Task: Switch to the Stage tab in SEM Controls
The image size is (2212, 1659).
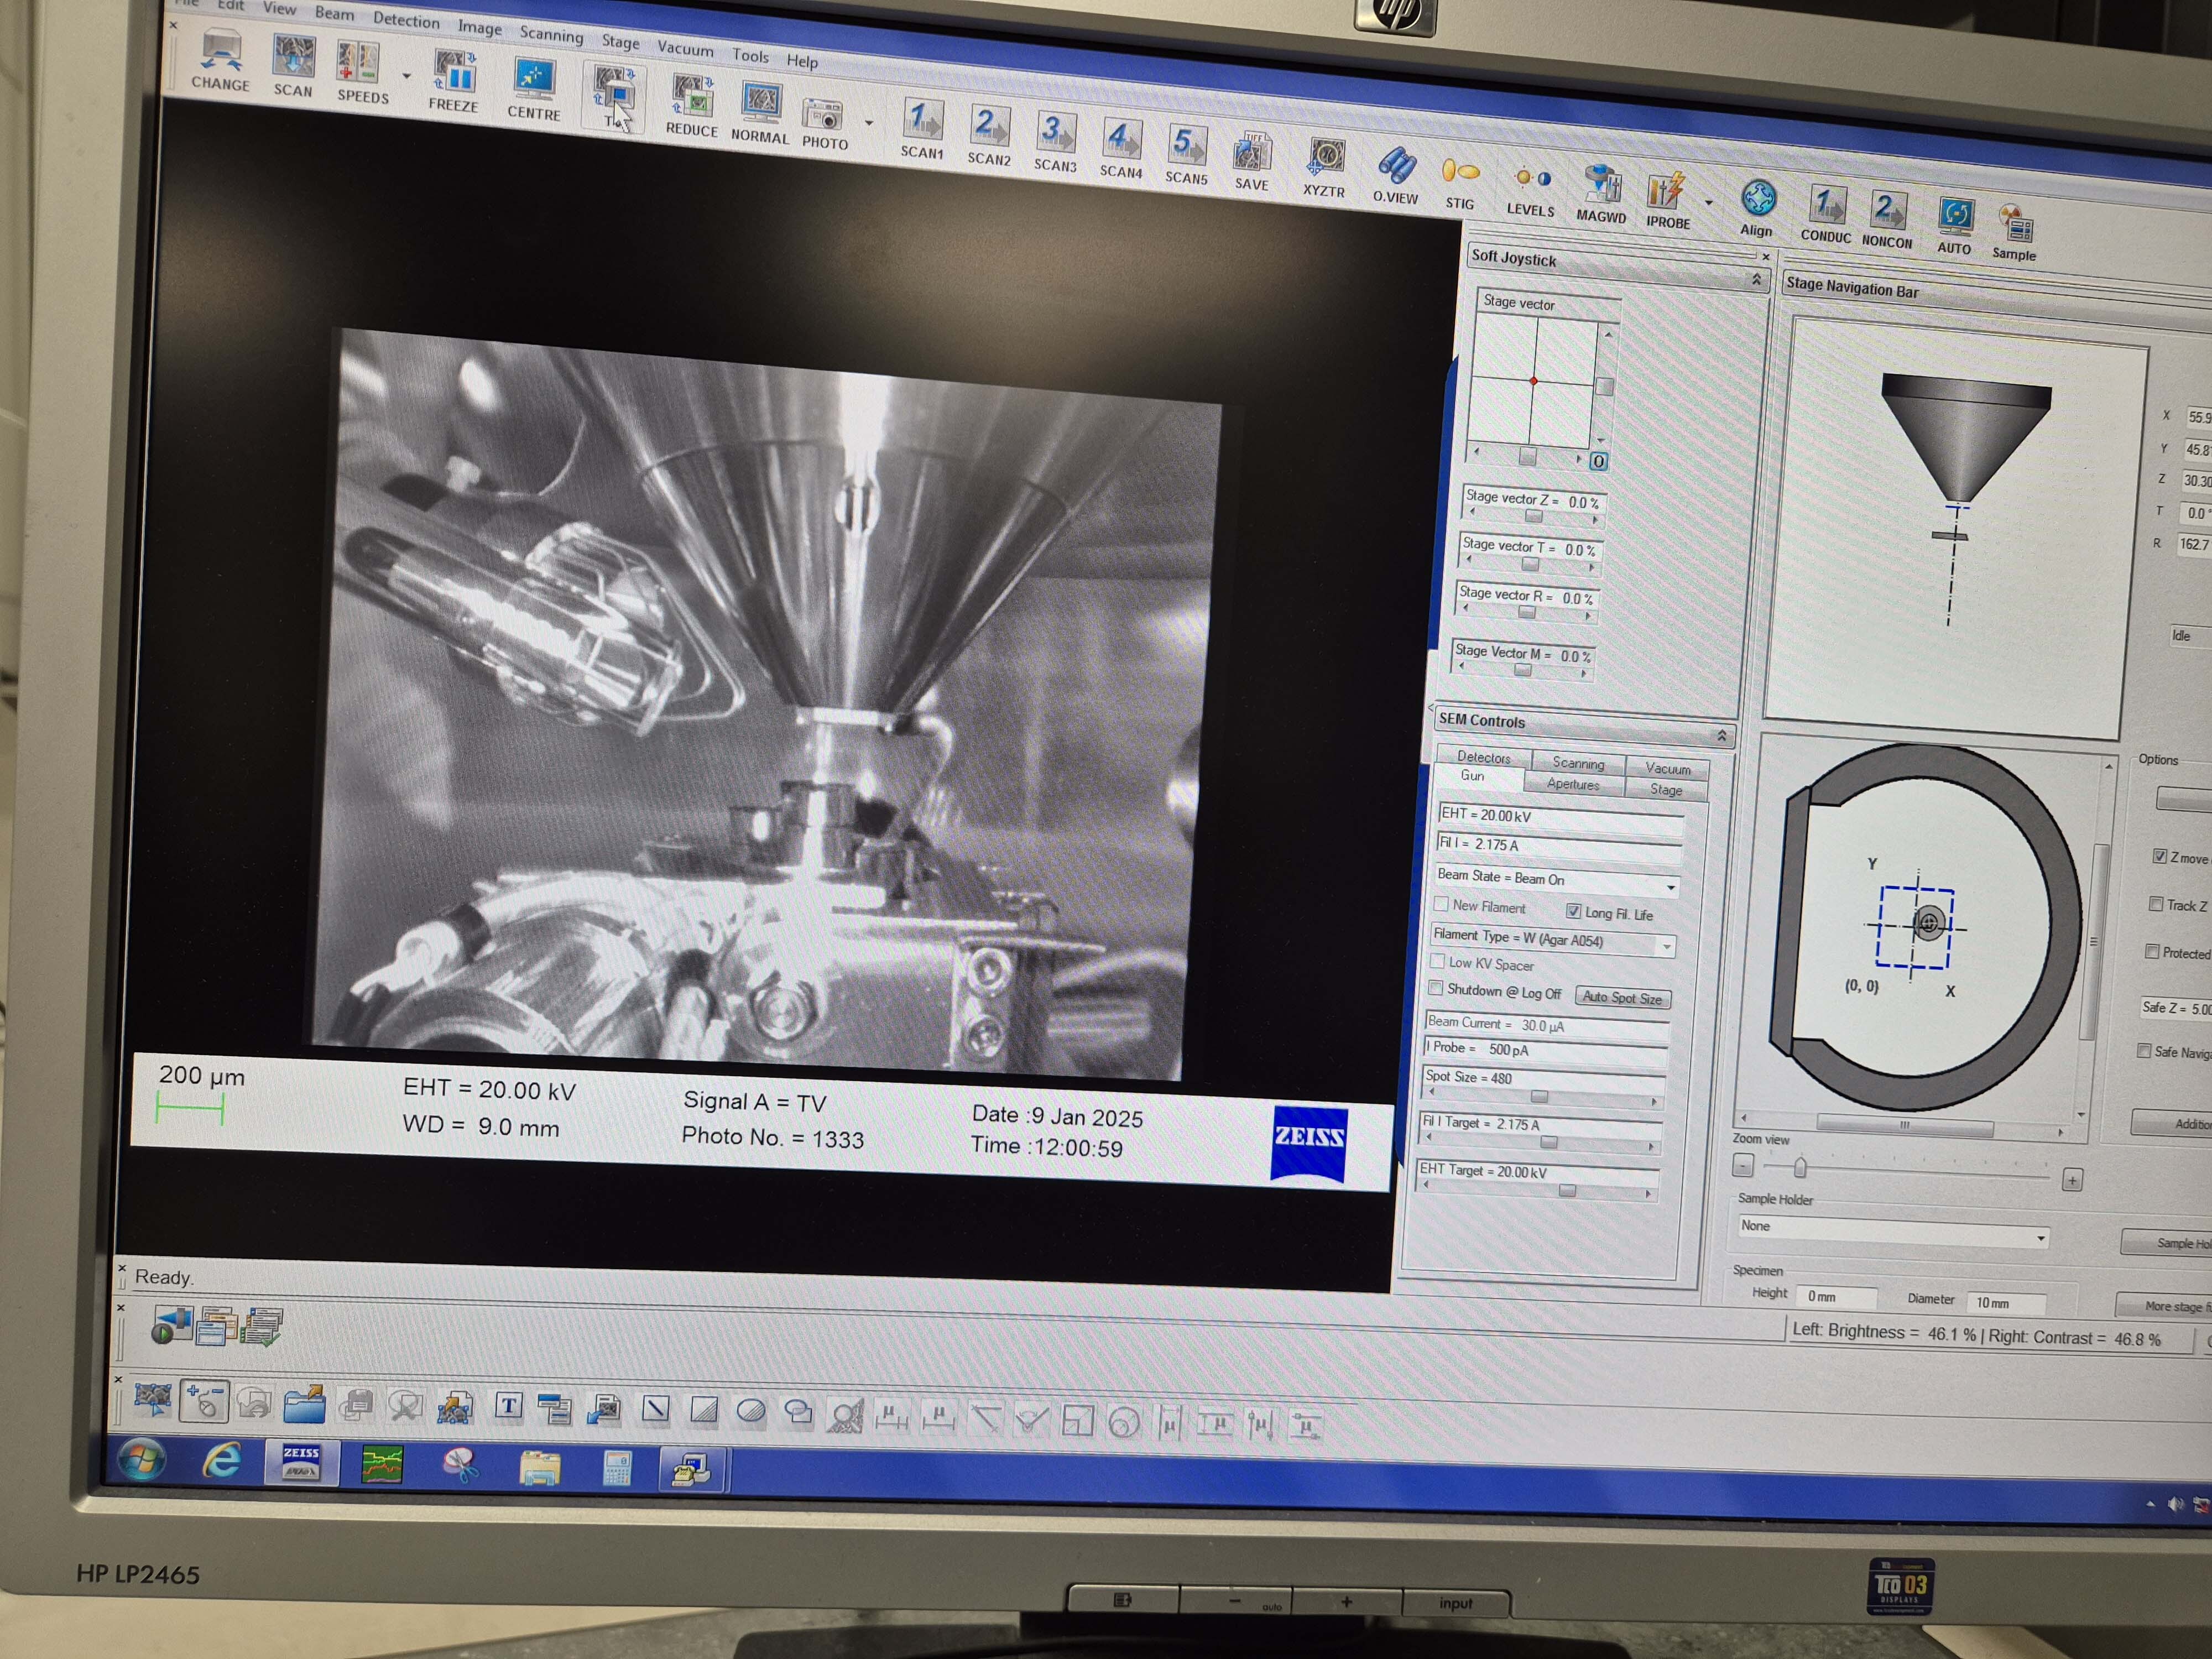Action: pos(1666,789)
